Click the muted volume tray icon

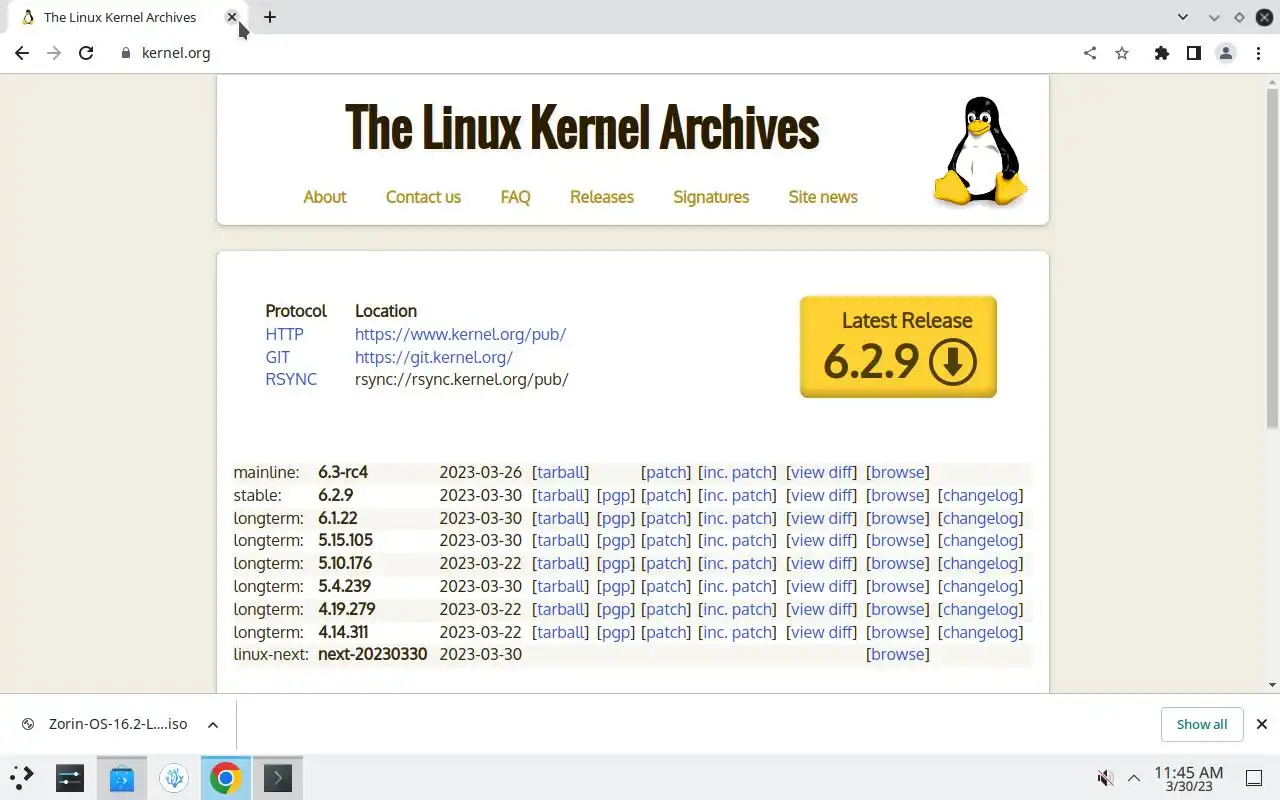pos(1105,777)
